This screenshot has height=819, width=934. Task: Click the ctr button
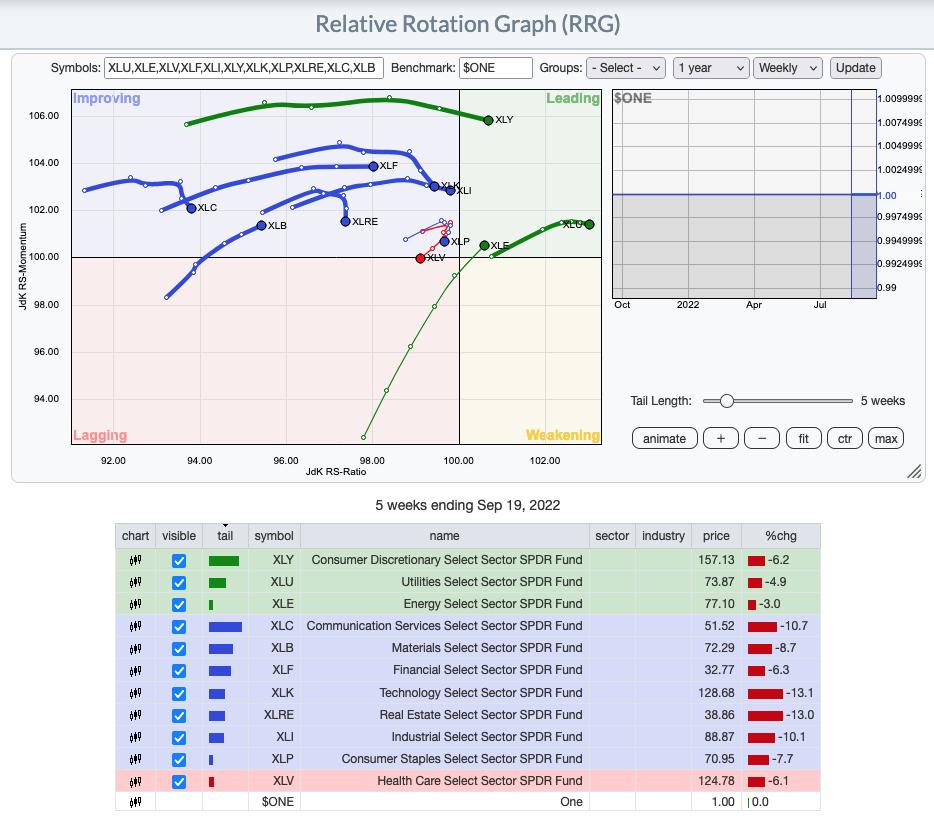tap(845, 439)
